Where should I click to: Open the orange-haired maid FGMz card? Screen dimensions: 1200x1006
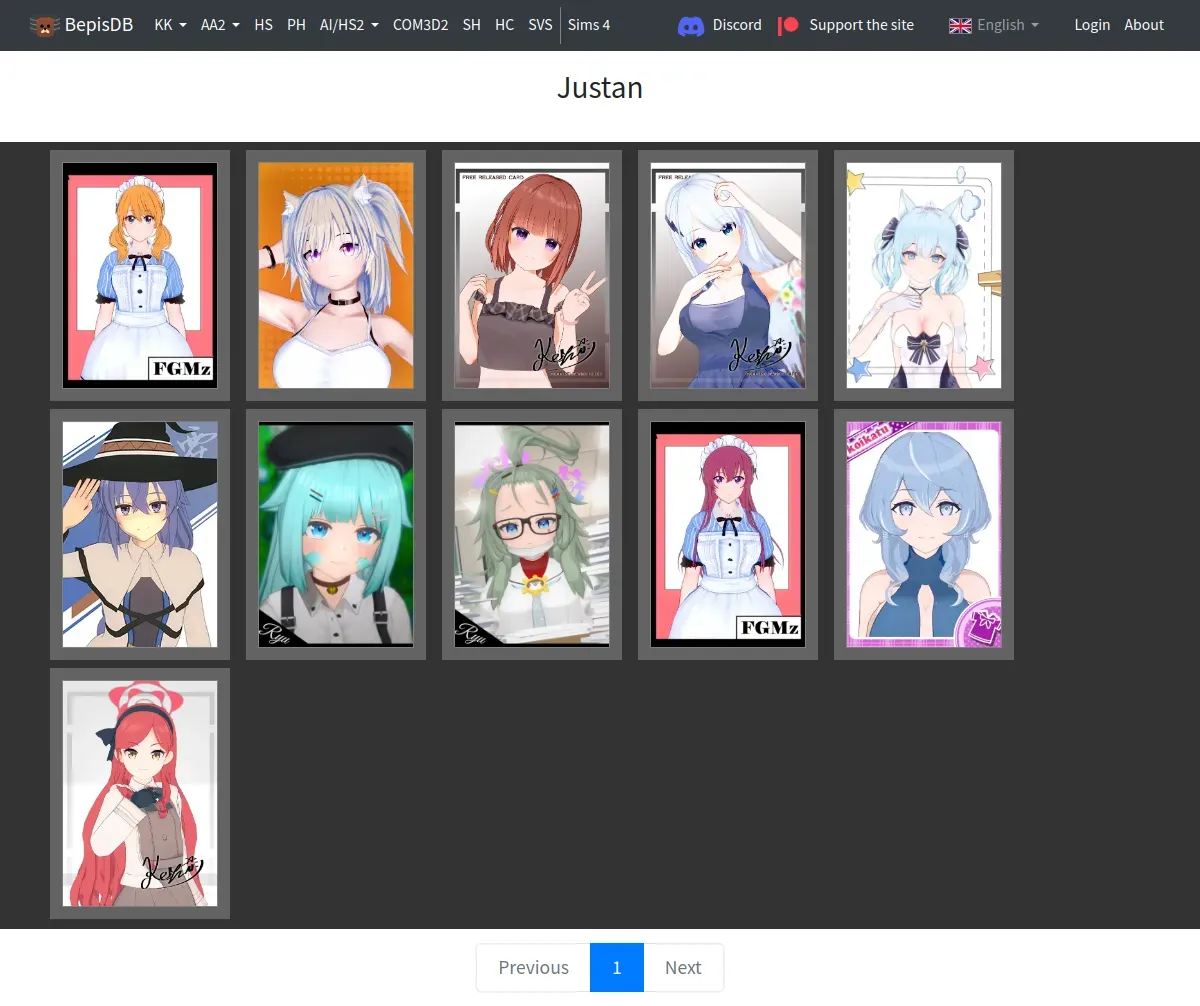click(140, 275)
